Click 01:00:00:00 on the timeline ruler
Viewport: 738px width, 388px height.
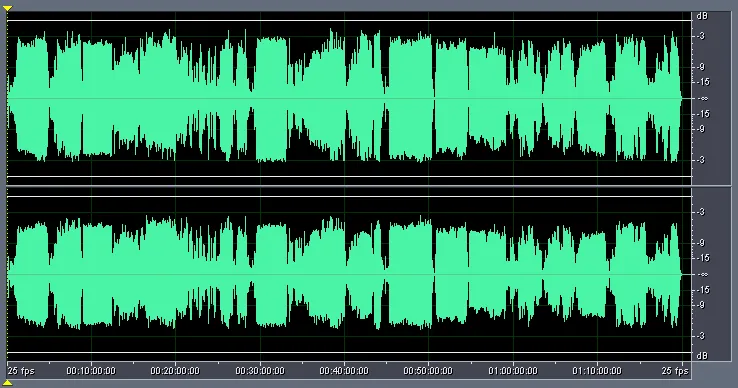(x=513, y=371)
